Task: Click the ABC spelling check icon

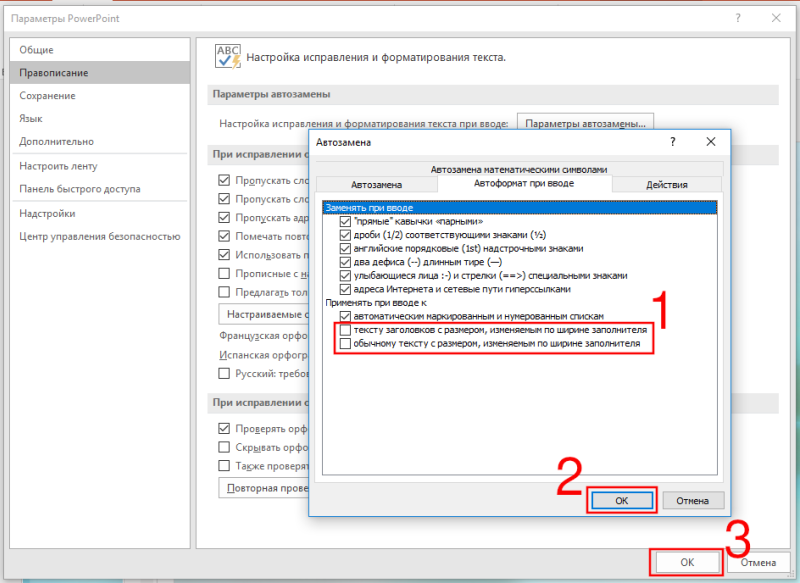Action: click(228, 57)
